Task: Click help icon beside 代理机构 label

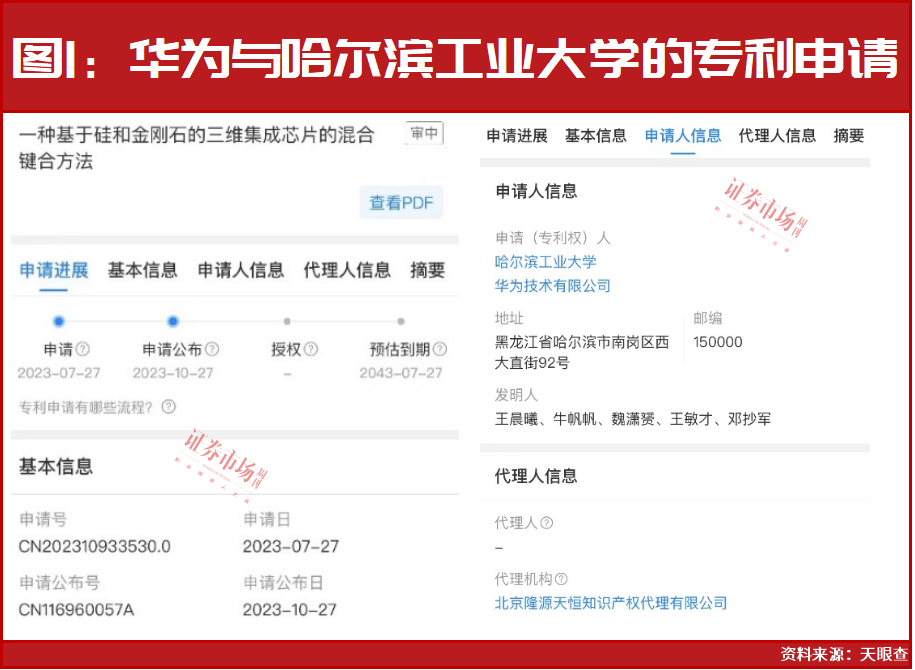Action: [x=561, y=579]
